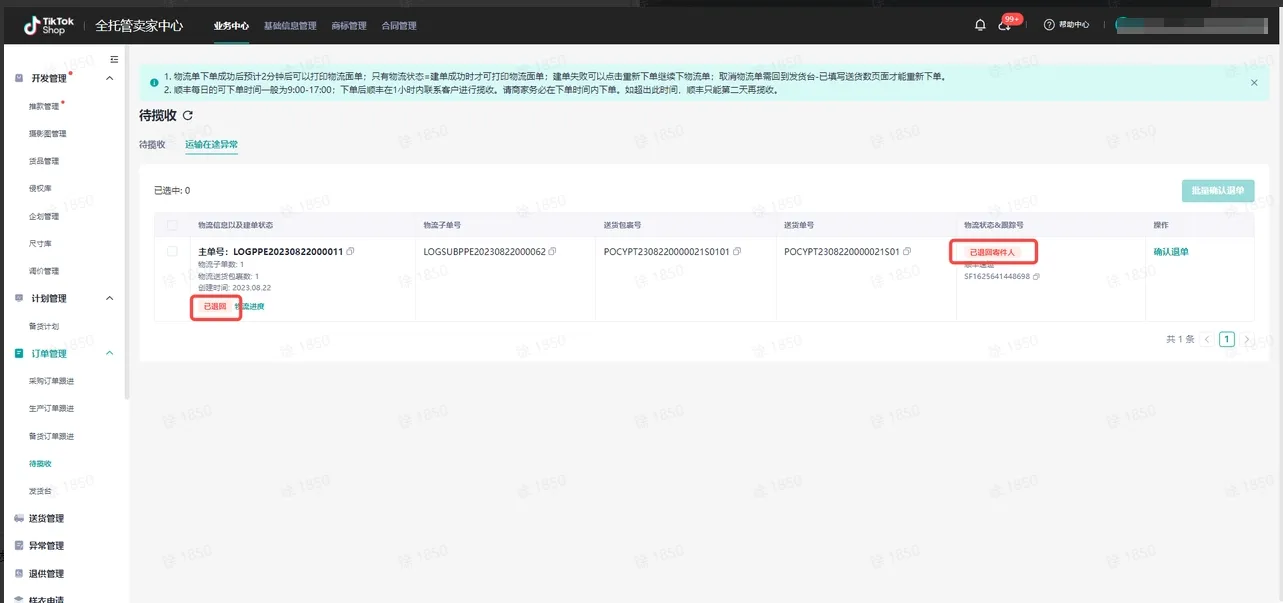Image resolution: width=1283 pixels, height=603 pixels.
Task: Tick the select-all header checkbox
Action: point(173,225)
